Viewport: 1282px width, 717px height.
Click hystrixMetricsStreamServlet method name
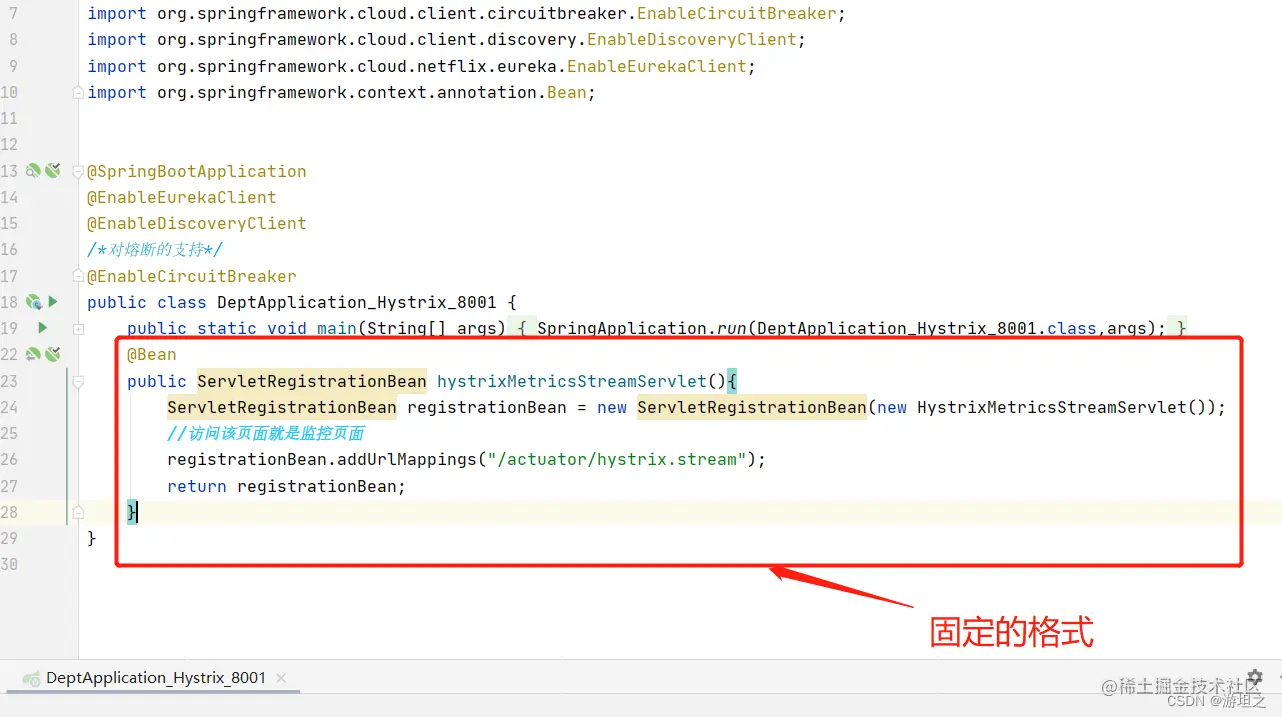click(x=572, y=381)
